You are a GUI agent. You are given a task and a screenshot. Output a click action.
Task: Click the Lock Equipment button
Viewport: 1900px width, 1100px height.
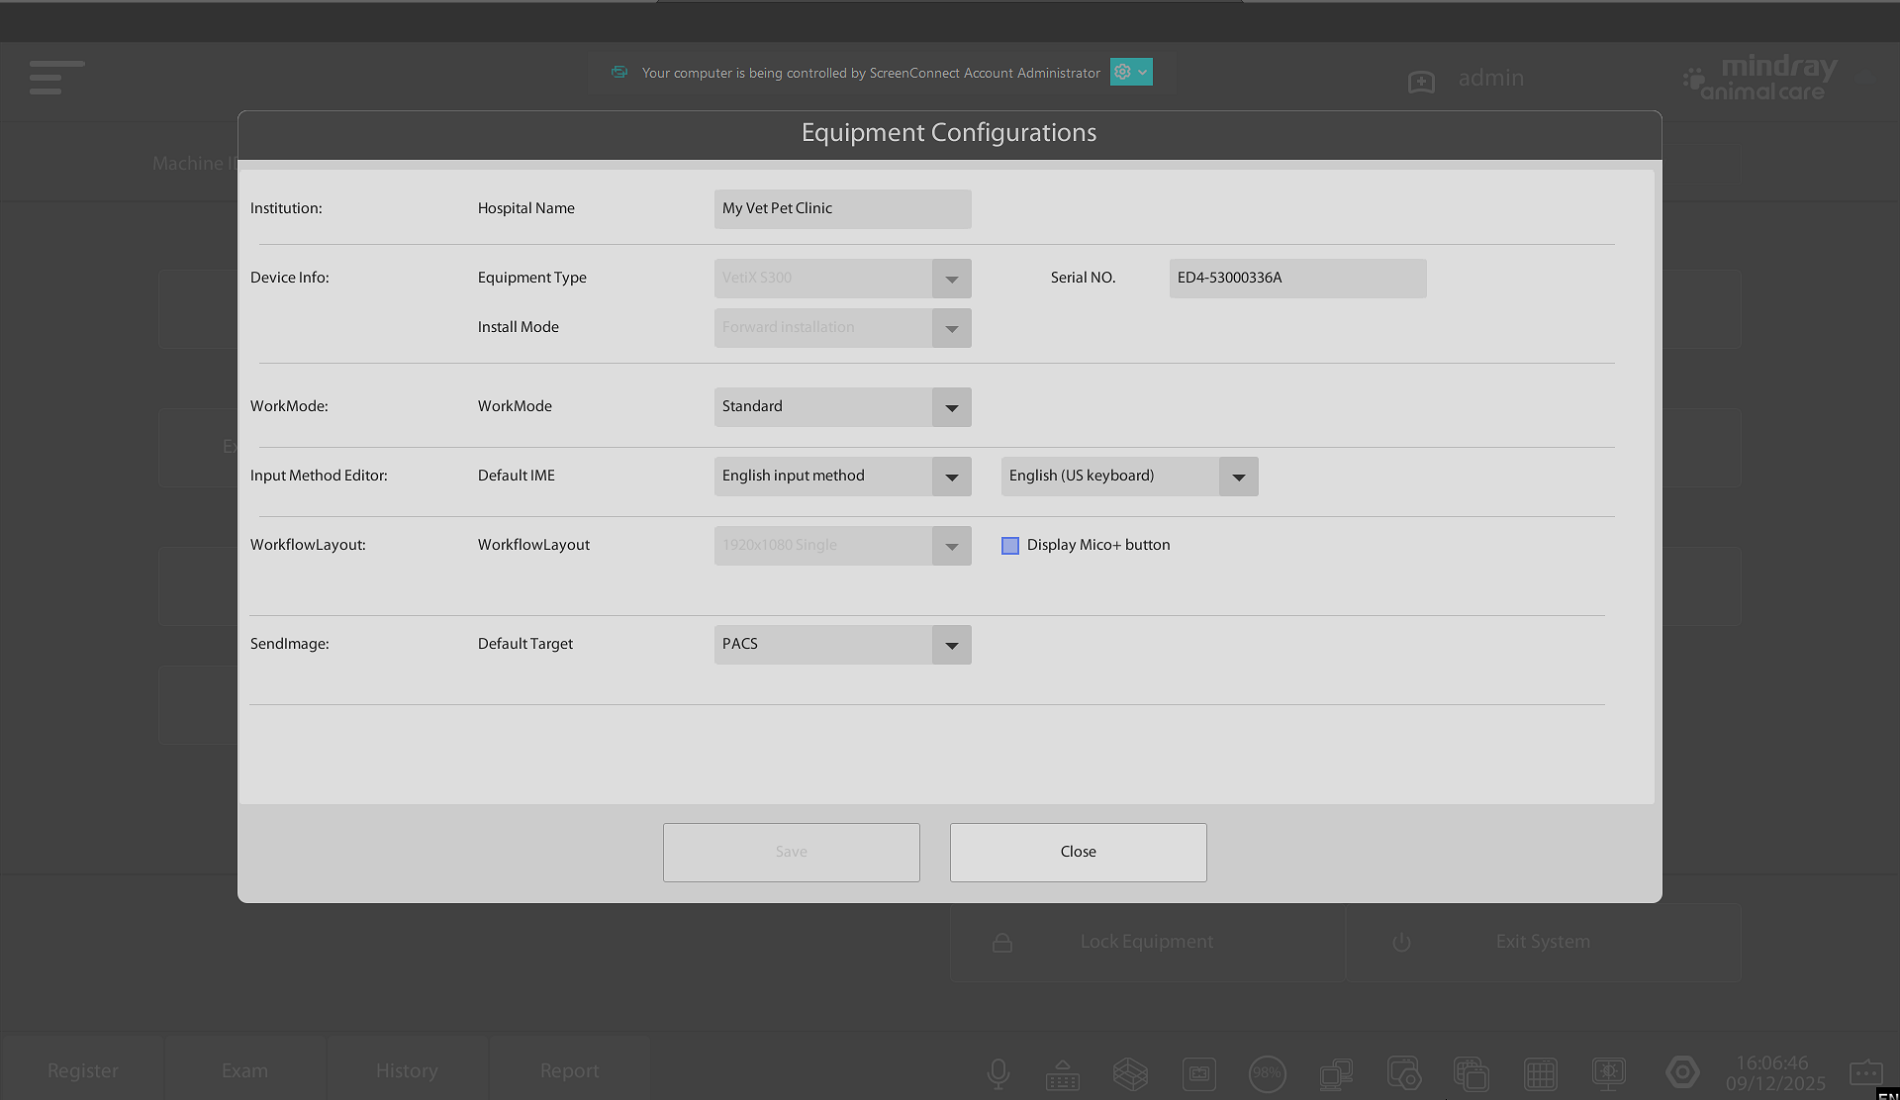pyautogui.click(x=1147, y=942)
